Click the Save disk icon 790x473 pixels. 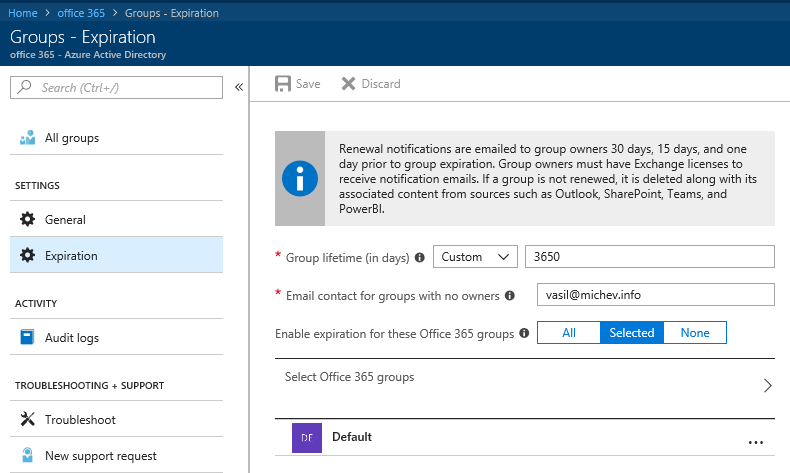pos(283,84)
